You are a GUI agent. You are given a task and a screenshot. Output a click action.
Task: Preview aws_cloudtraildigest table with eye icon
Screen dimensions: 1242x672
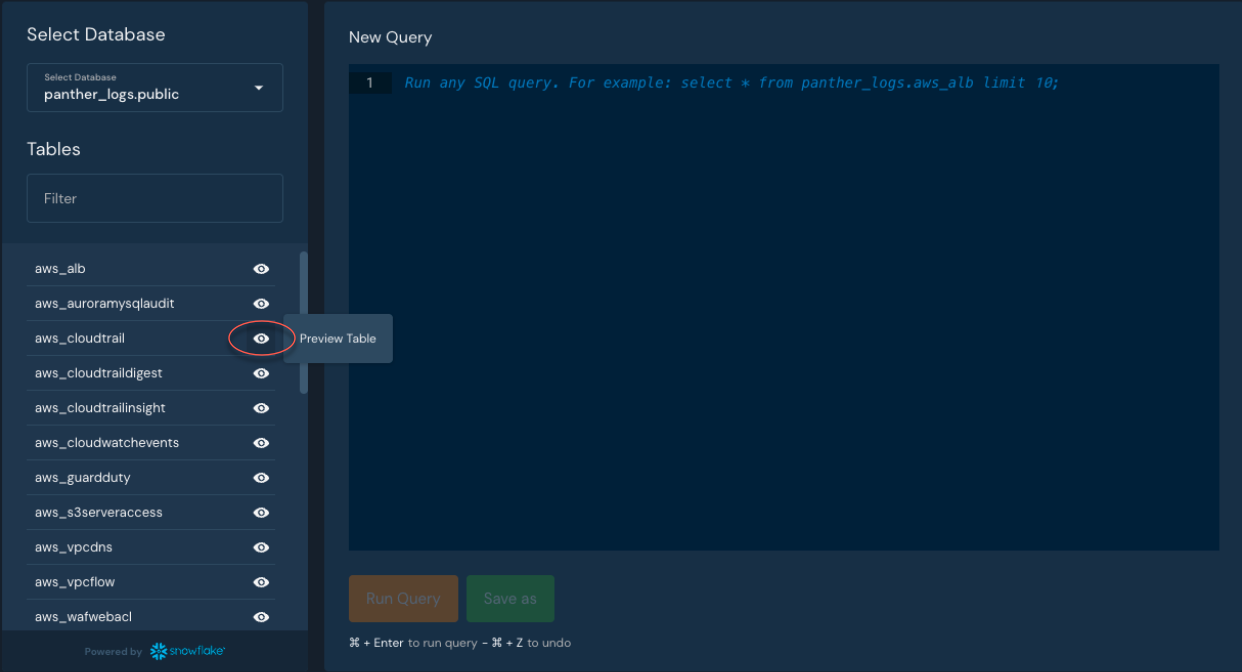pyautogui.click(x=261, y=373)
